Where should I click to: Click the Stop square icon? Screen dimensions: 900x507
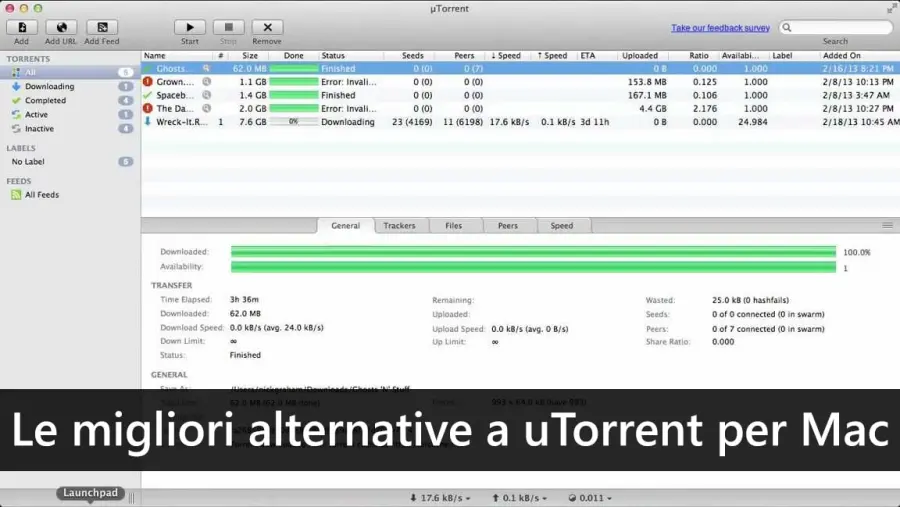coord(228,27)
